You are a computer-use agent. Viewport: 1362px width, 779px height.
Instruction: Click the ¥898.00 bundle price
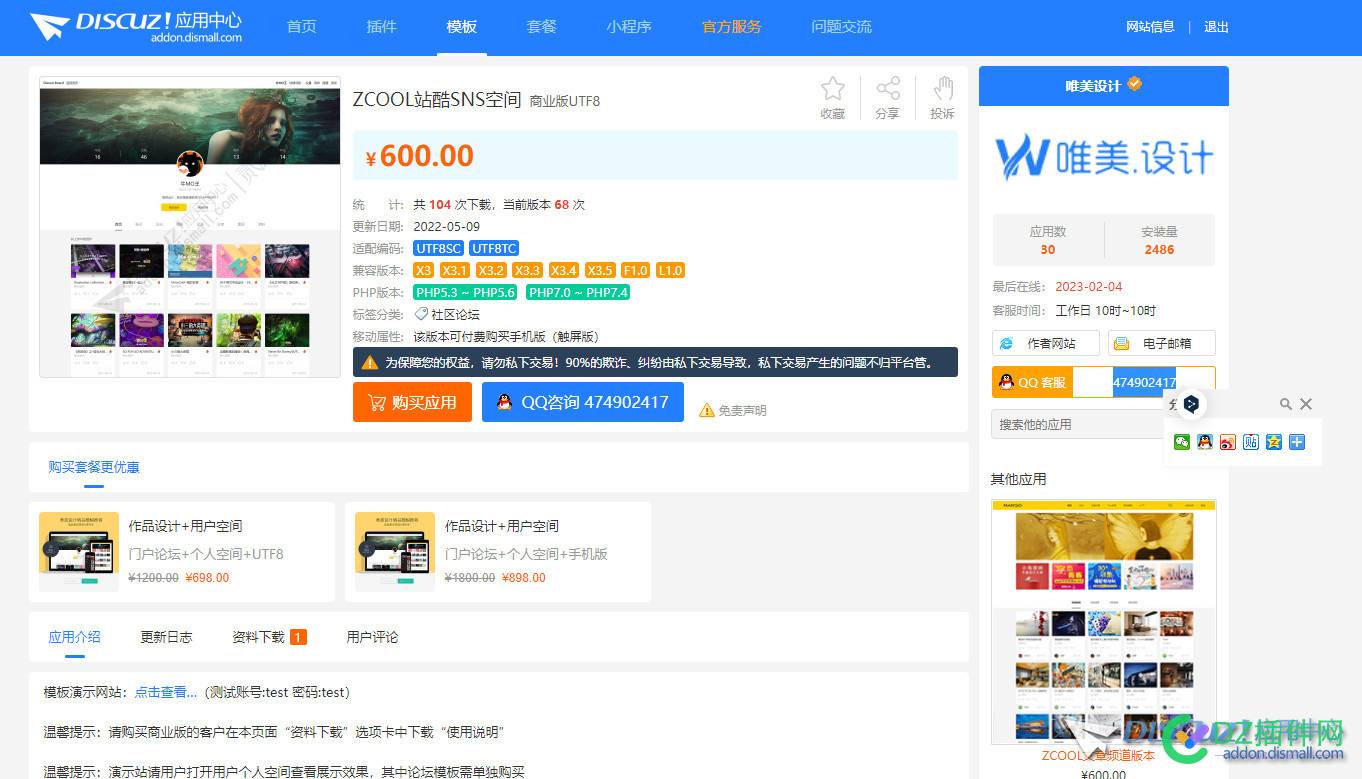click(524, 578)
